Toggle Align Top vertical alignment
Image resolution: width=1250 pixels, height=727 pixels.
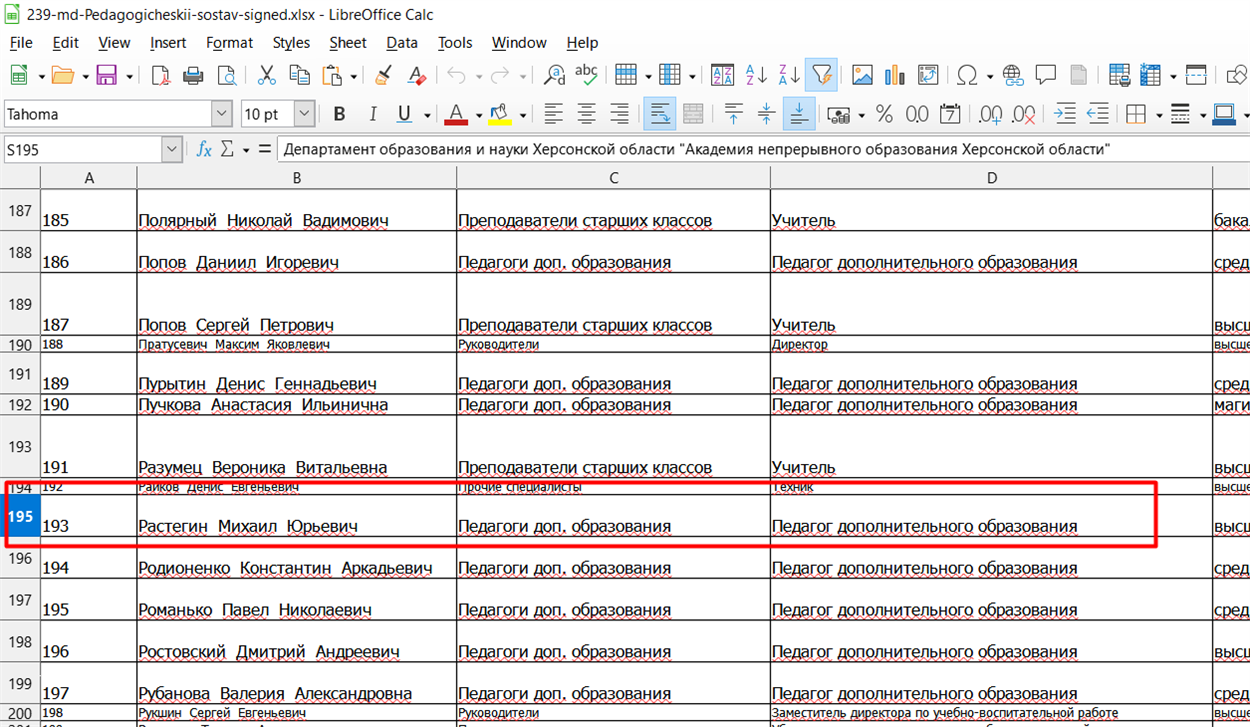pyautogui.click(x=734, y=114)
